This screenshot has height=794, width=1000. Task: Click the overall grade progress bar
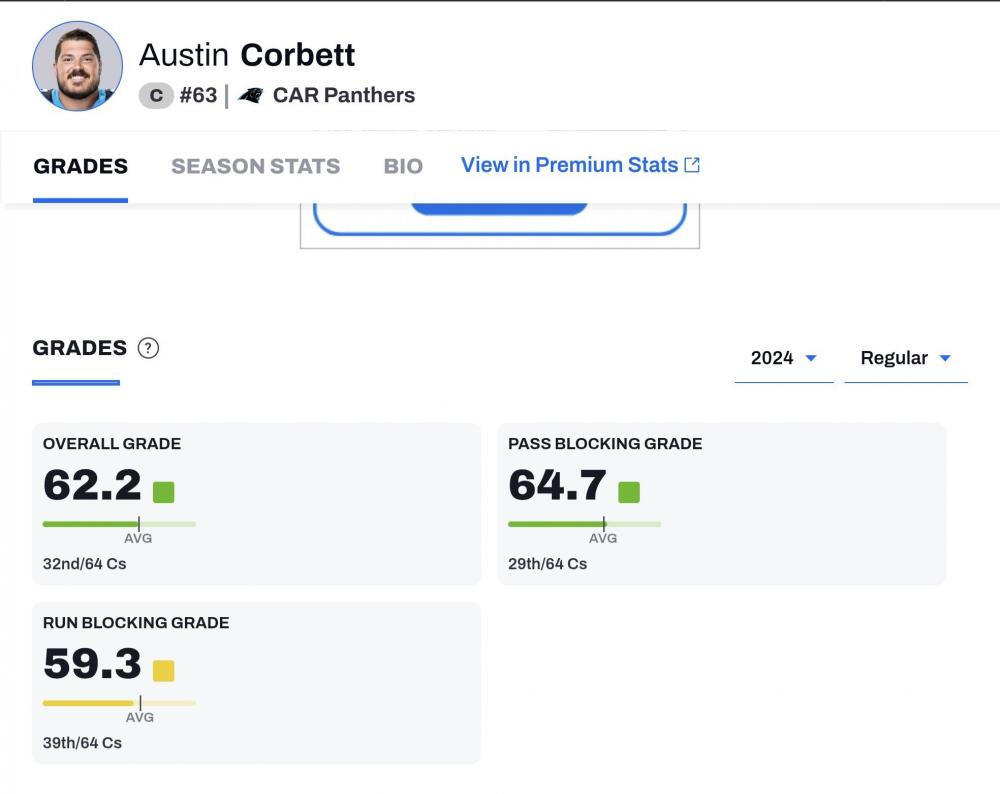pos(119,523)
